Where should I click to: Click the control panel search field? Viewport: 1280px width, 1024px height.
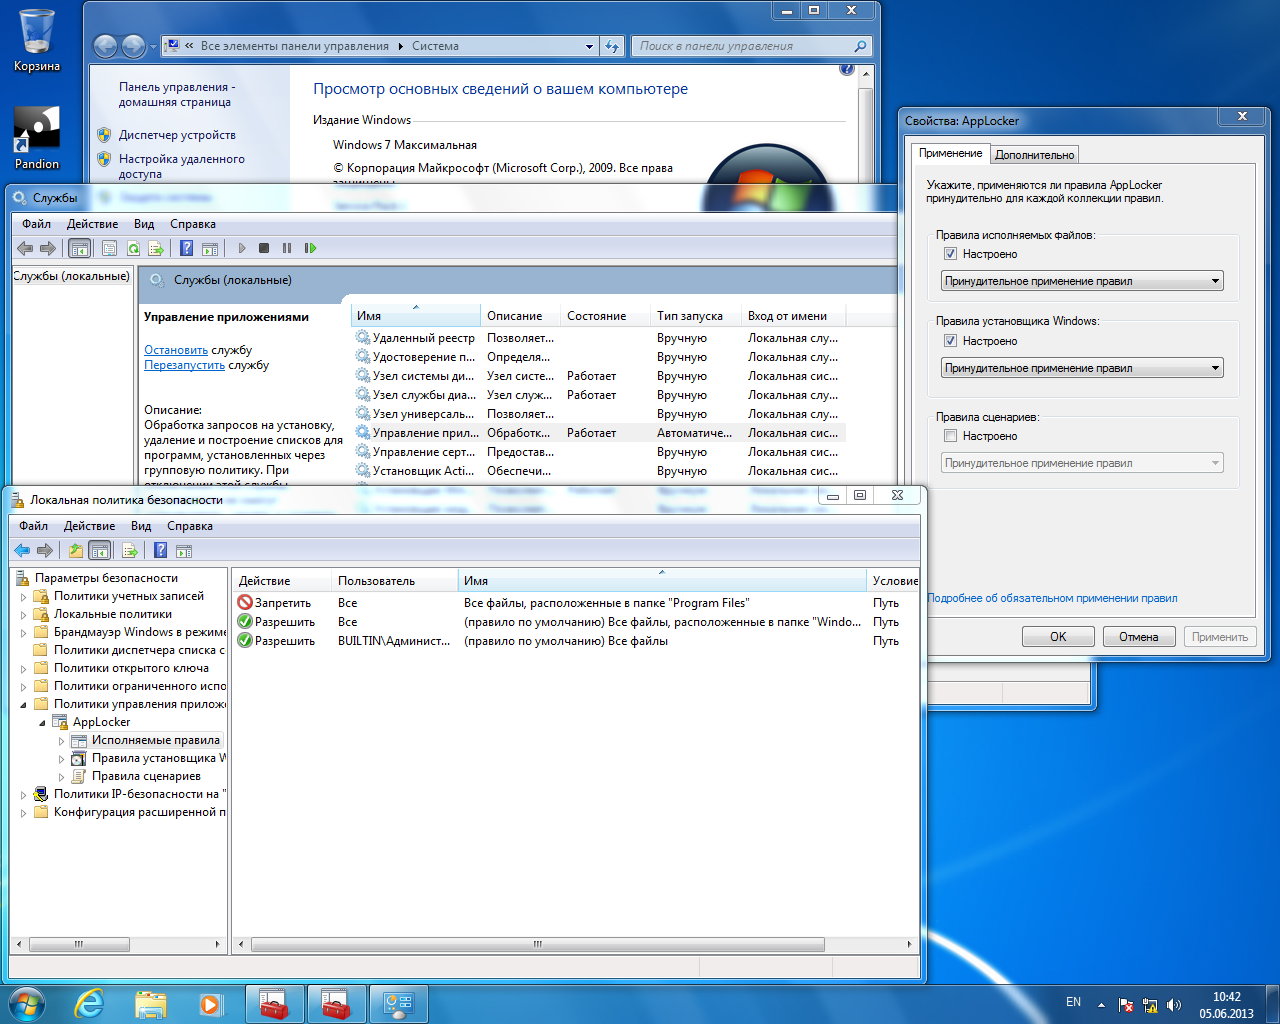[742, 46]
